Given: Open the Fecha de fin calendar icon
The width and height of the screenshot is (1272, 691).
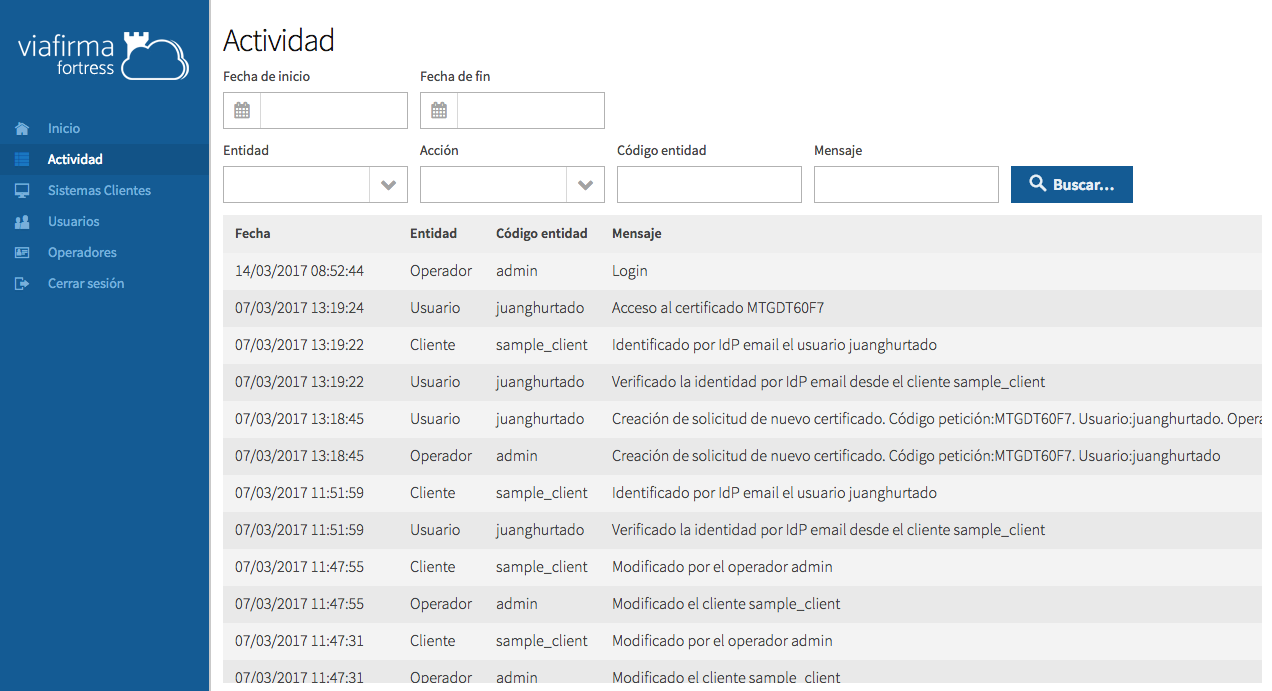Looking at the screenshot, I should (439, 110).
